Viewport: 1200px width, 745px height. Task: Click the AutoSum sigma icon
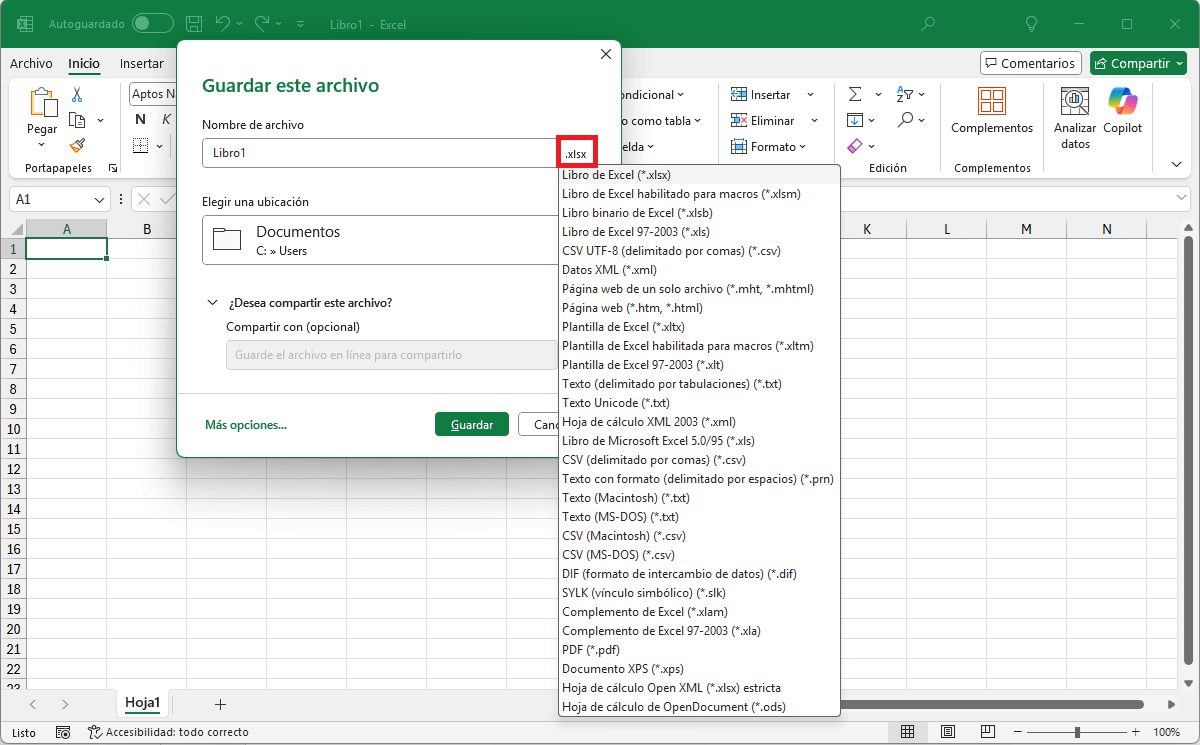pyautogui.click(x=855, y=94)
